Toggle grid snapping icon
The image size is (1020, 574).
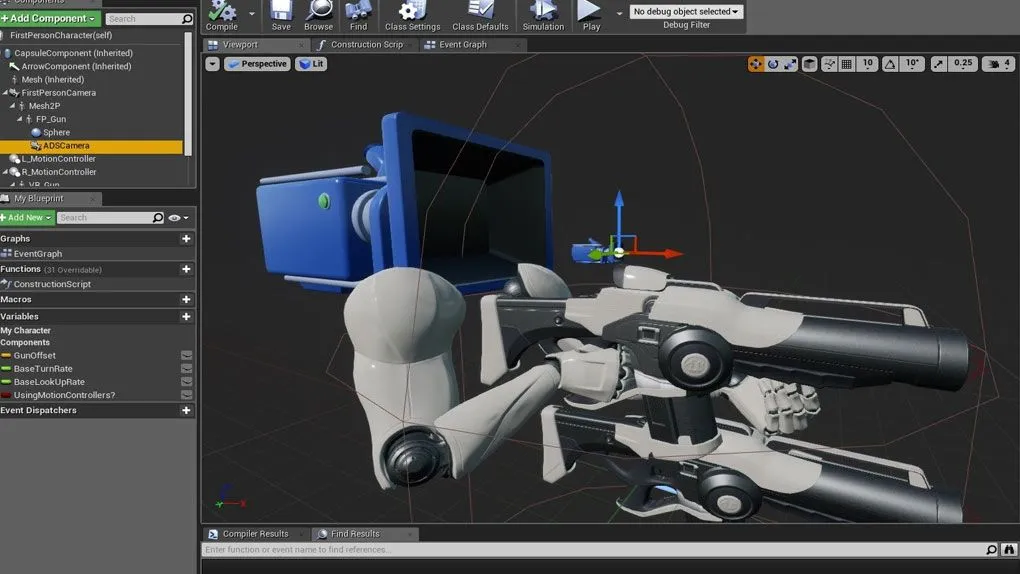(x=846, y=64)
